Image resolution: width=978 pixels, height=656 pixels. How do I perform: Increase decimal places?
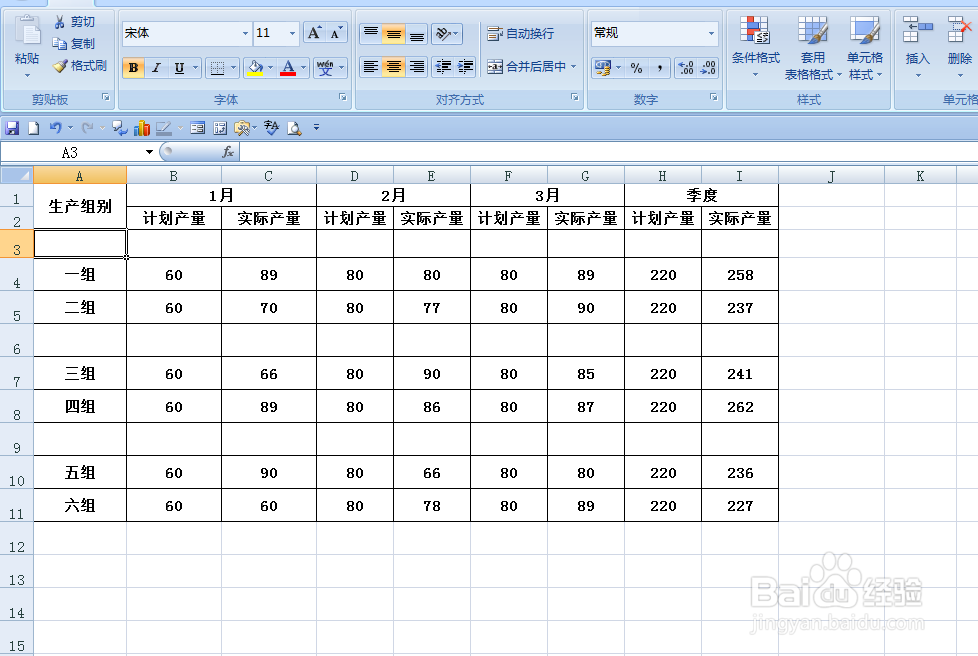685,68
